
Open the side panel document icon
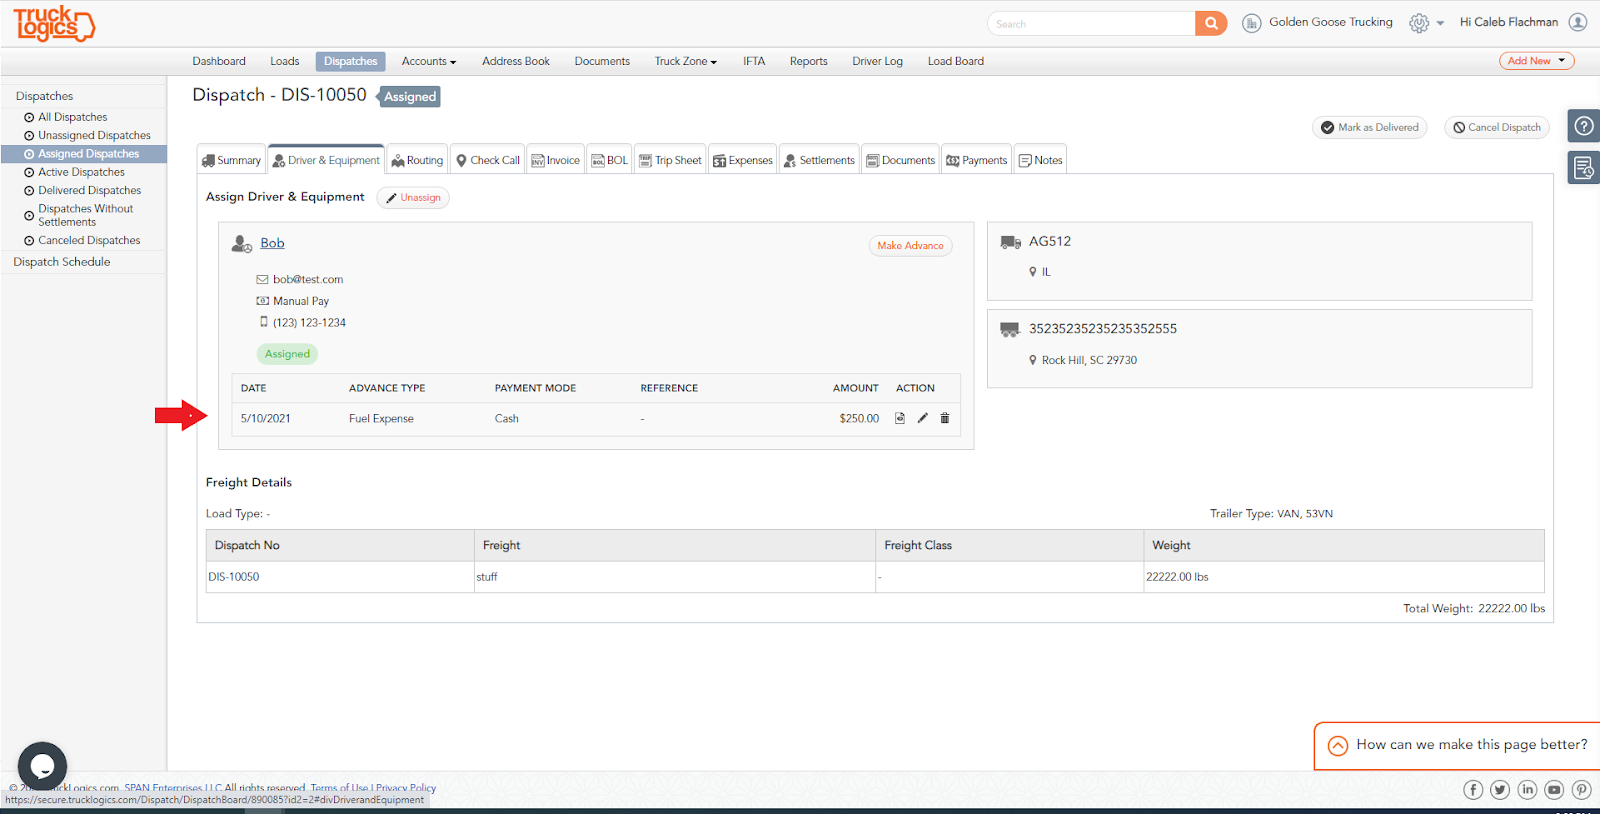1584,168
